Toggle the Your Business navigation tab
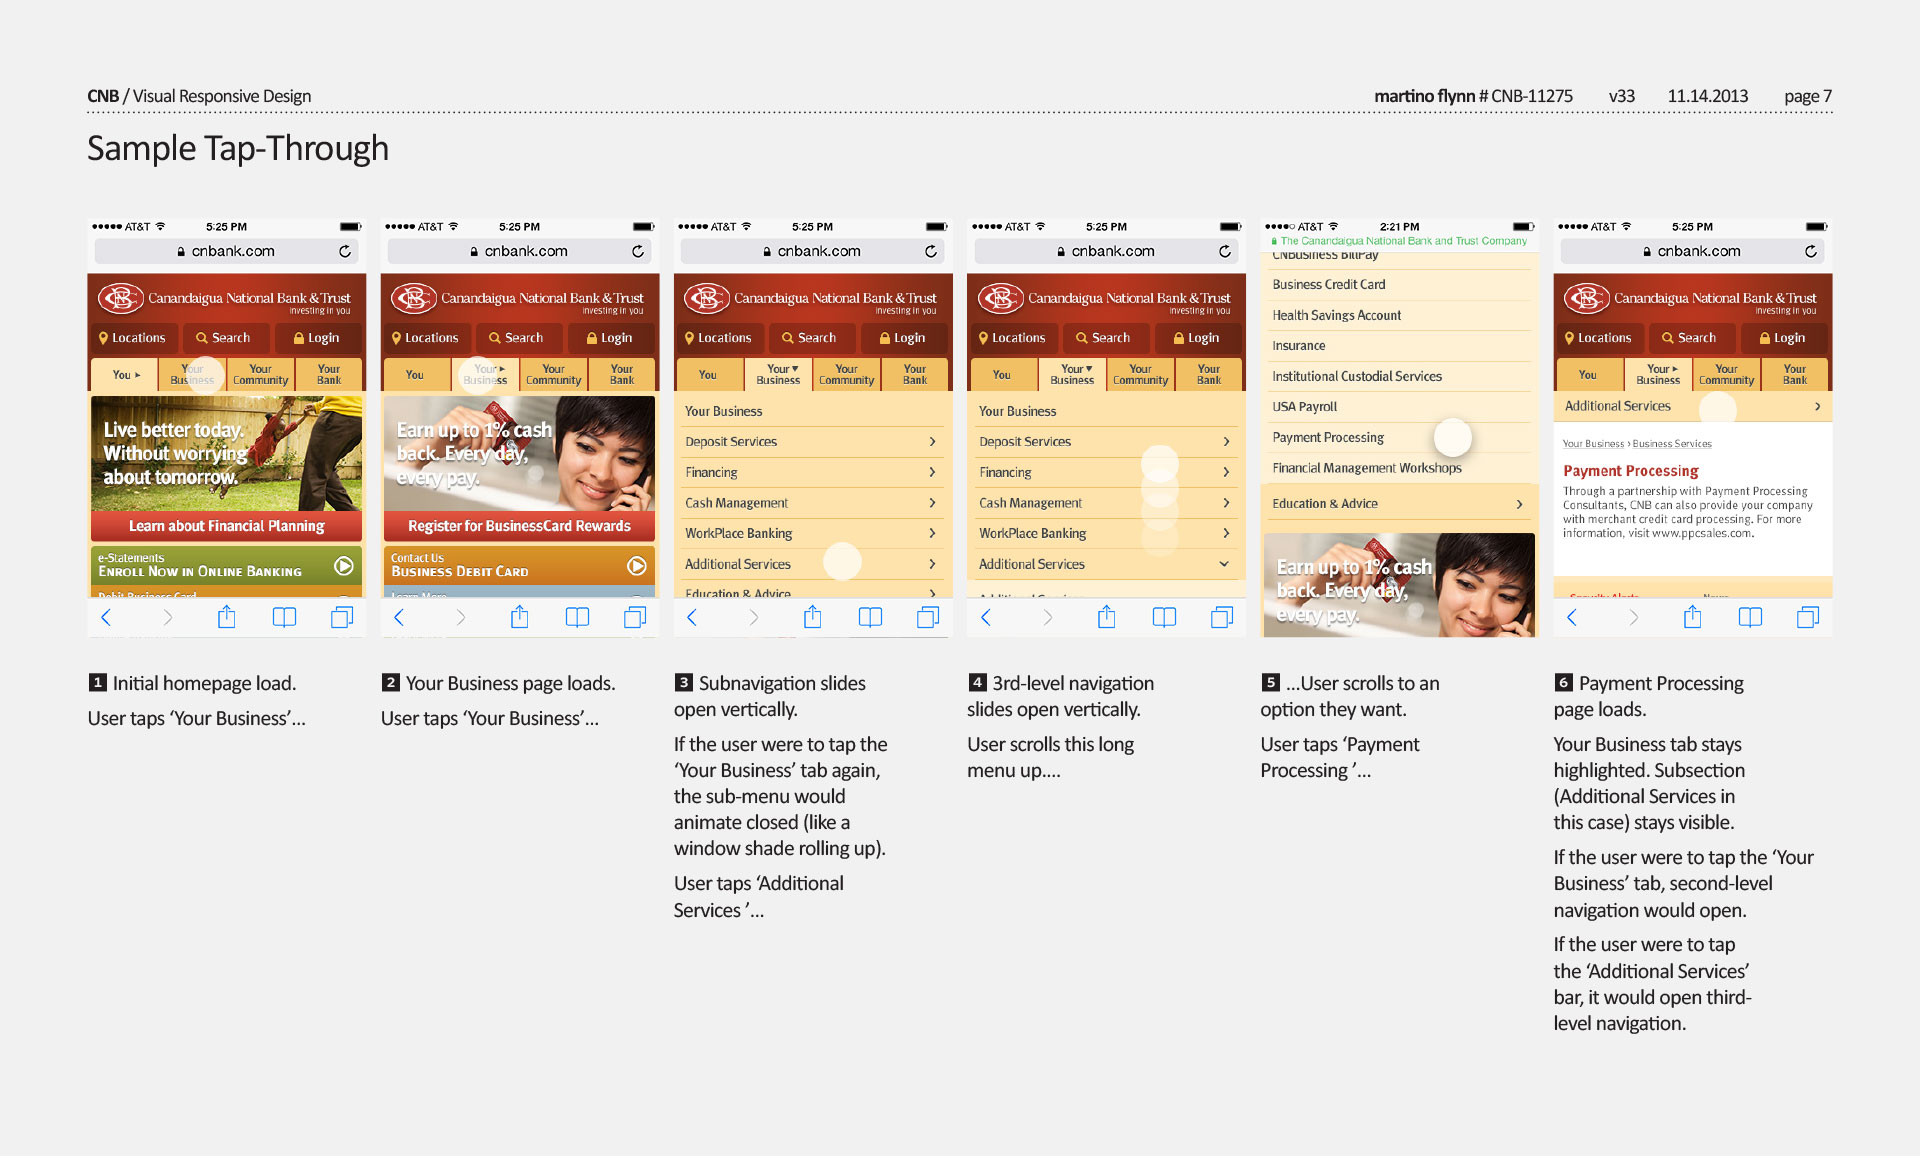Image resolution: width=1920 pixels, height=1156 pixels. pos(193,376)
